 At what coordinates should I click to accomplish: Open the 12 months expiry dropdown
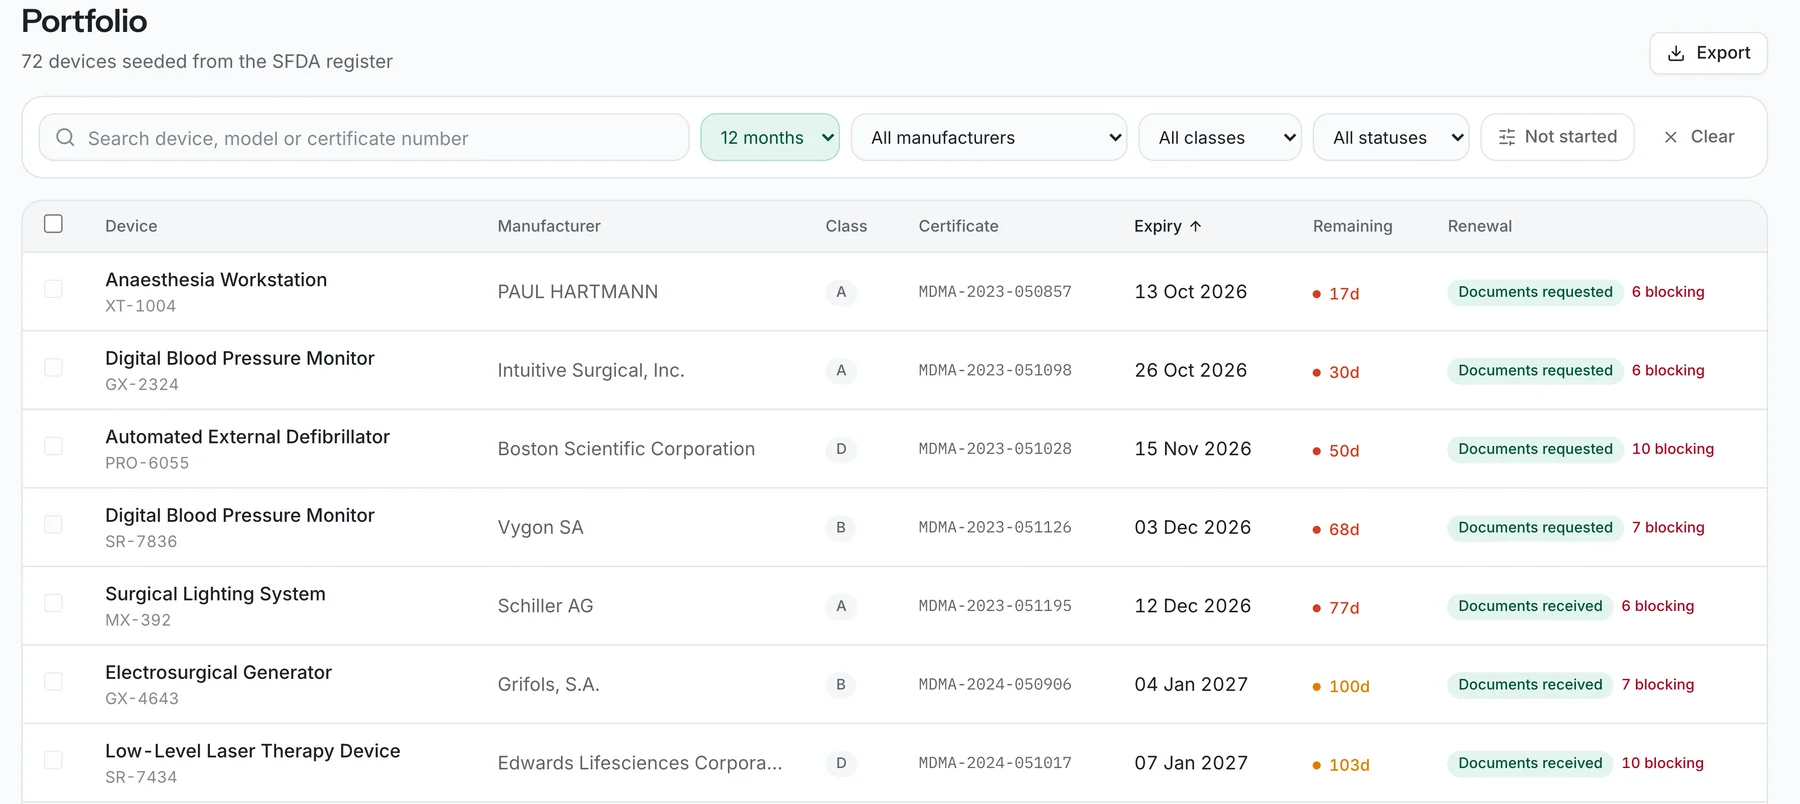click(x=770, y=137)
